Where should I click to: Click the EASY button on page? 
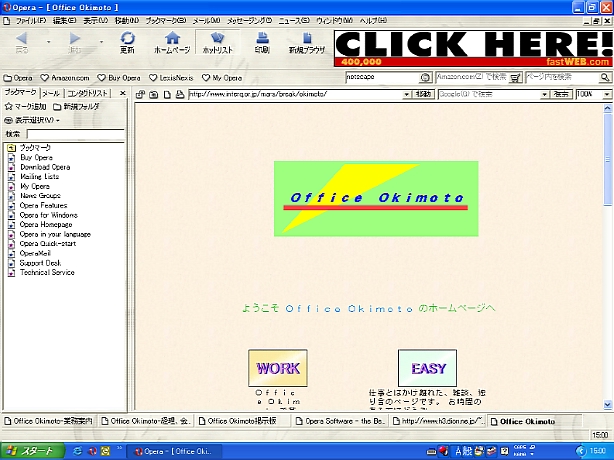428,368
